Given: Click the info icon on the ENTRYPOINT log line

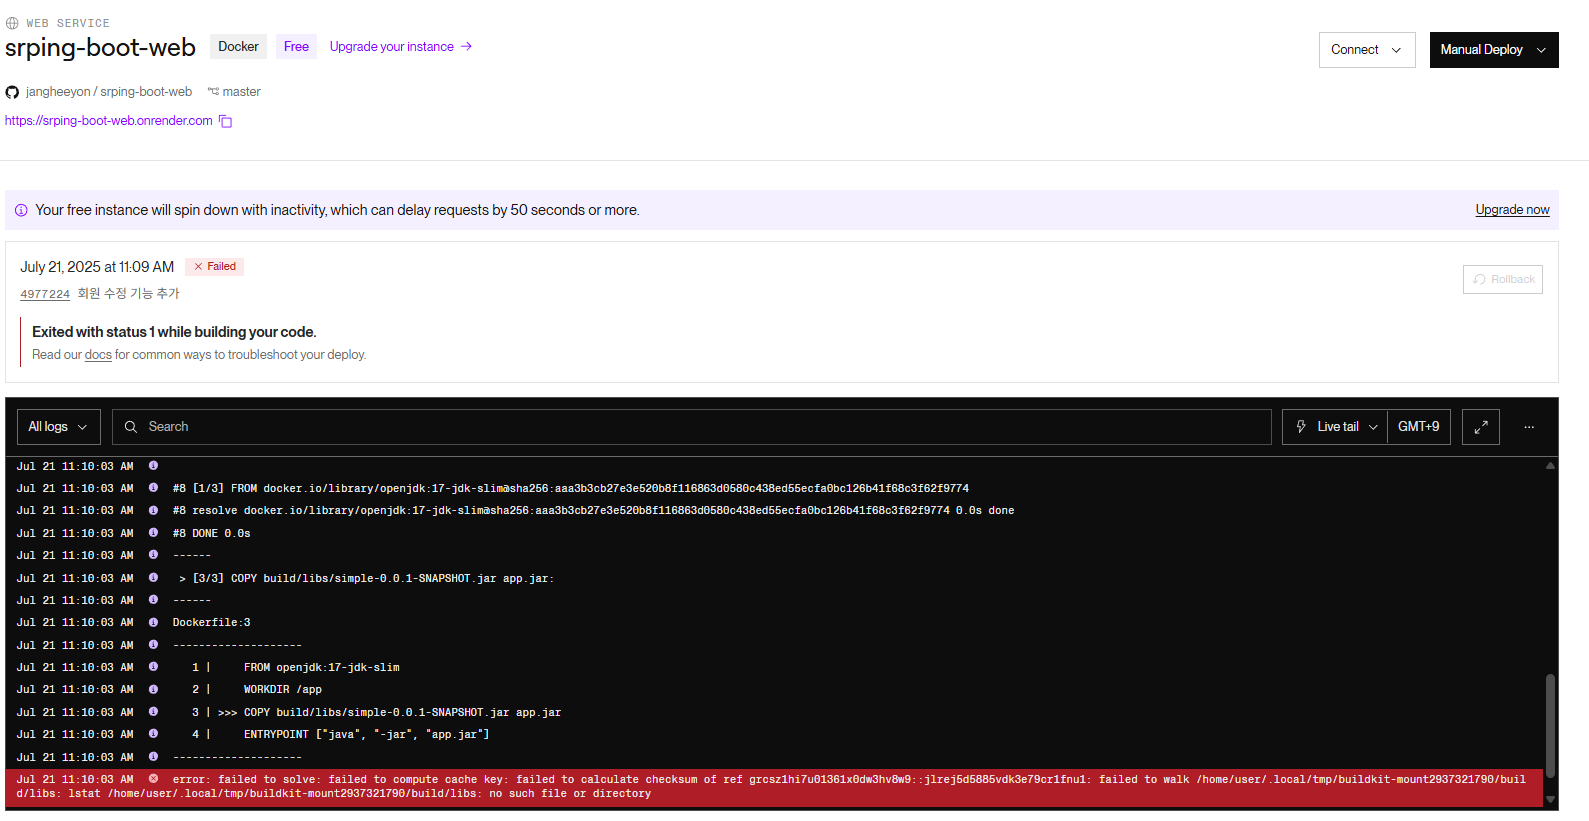Looking at the screenshot, I should coord(153,734).
